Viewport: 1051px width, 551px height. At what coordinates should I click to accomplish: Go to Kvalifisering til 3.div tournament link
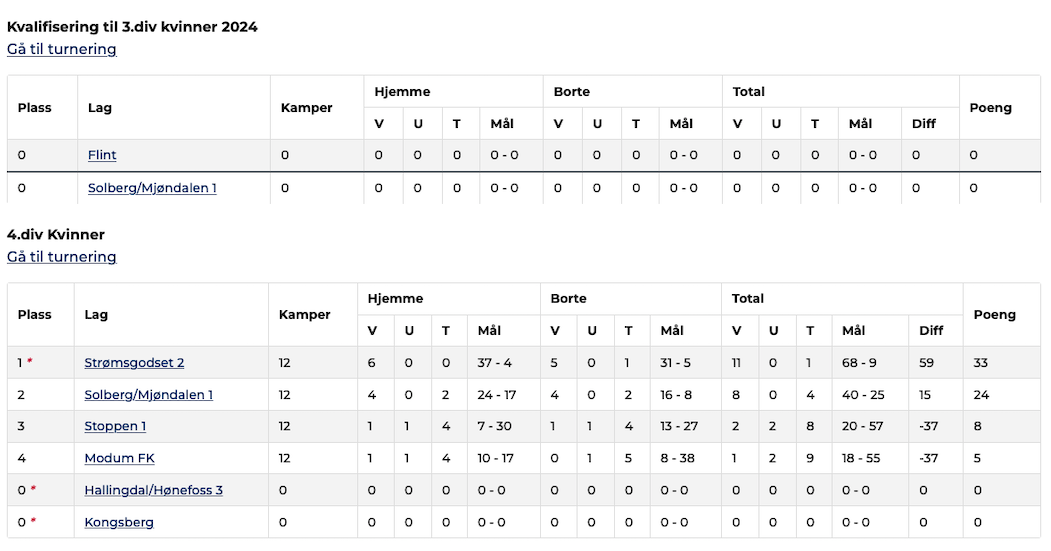[62, 49]
